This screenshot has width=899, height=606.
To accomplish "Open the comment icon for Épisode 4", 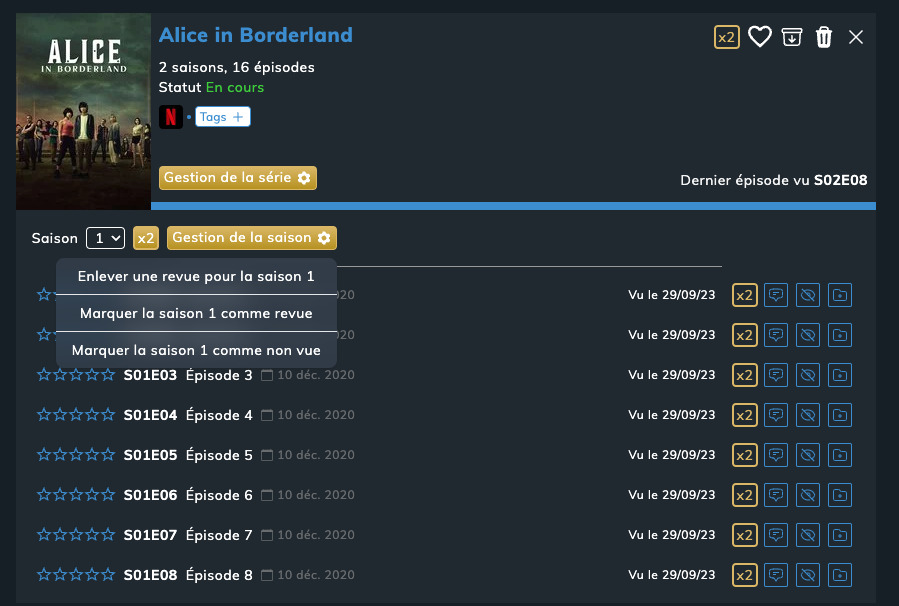I will coord(776,415).
